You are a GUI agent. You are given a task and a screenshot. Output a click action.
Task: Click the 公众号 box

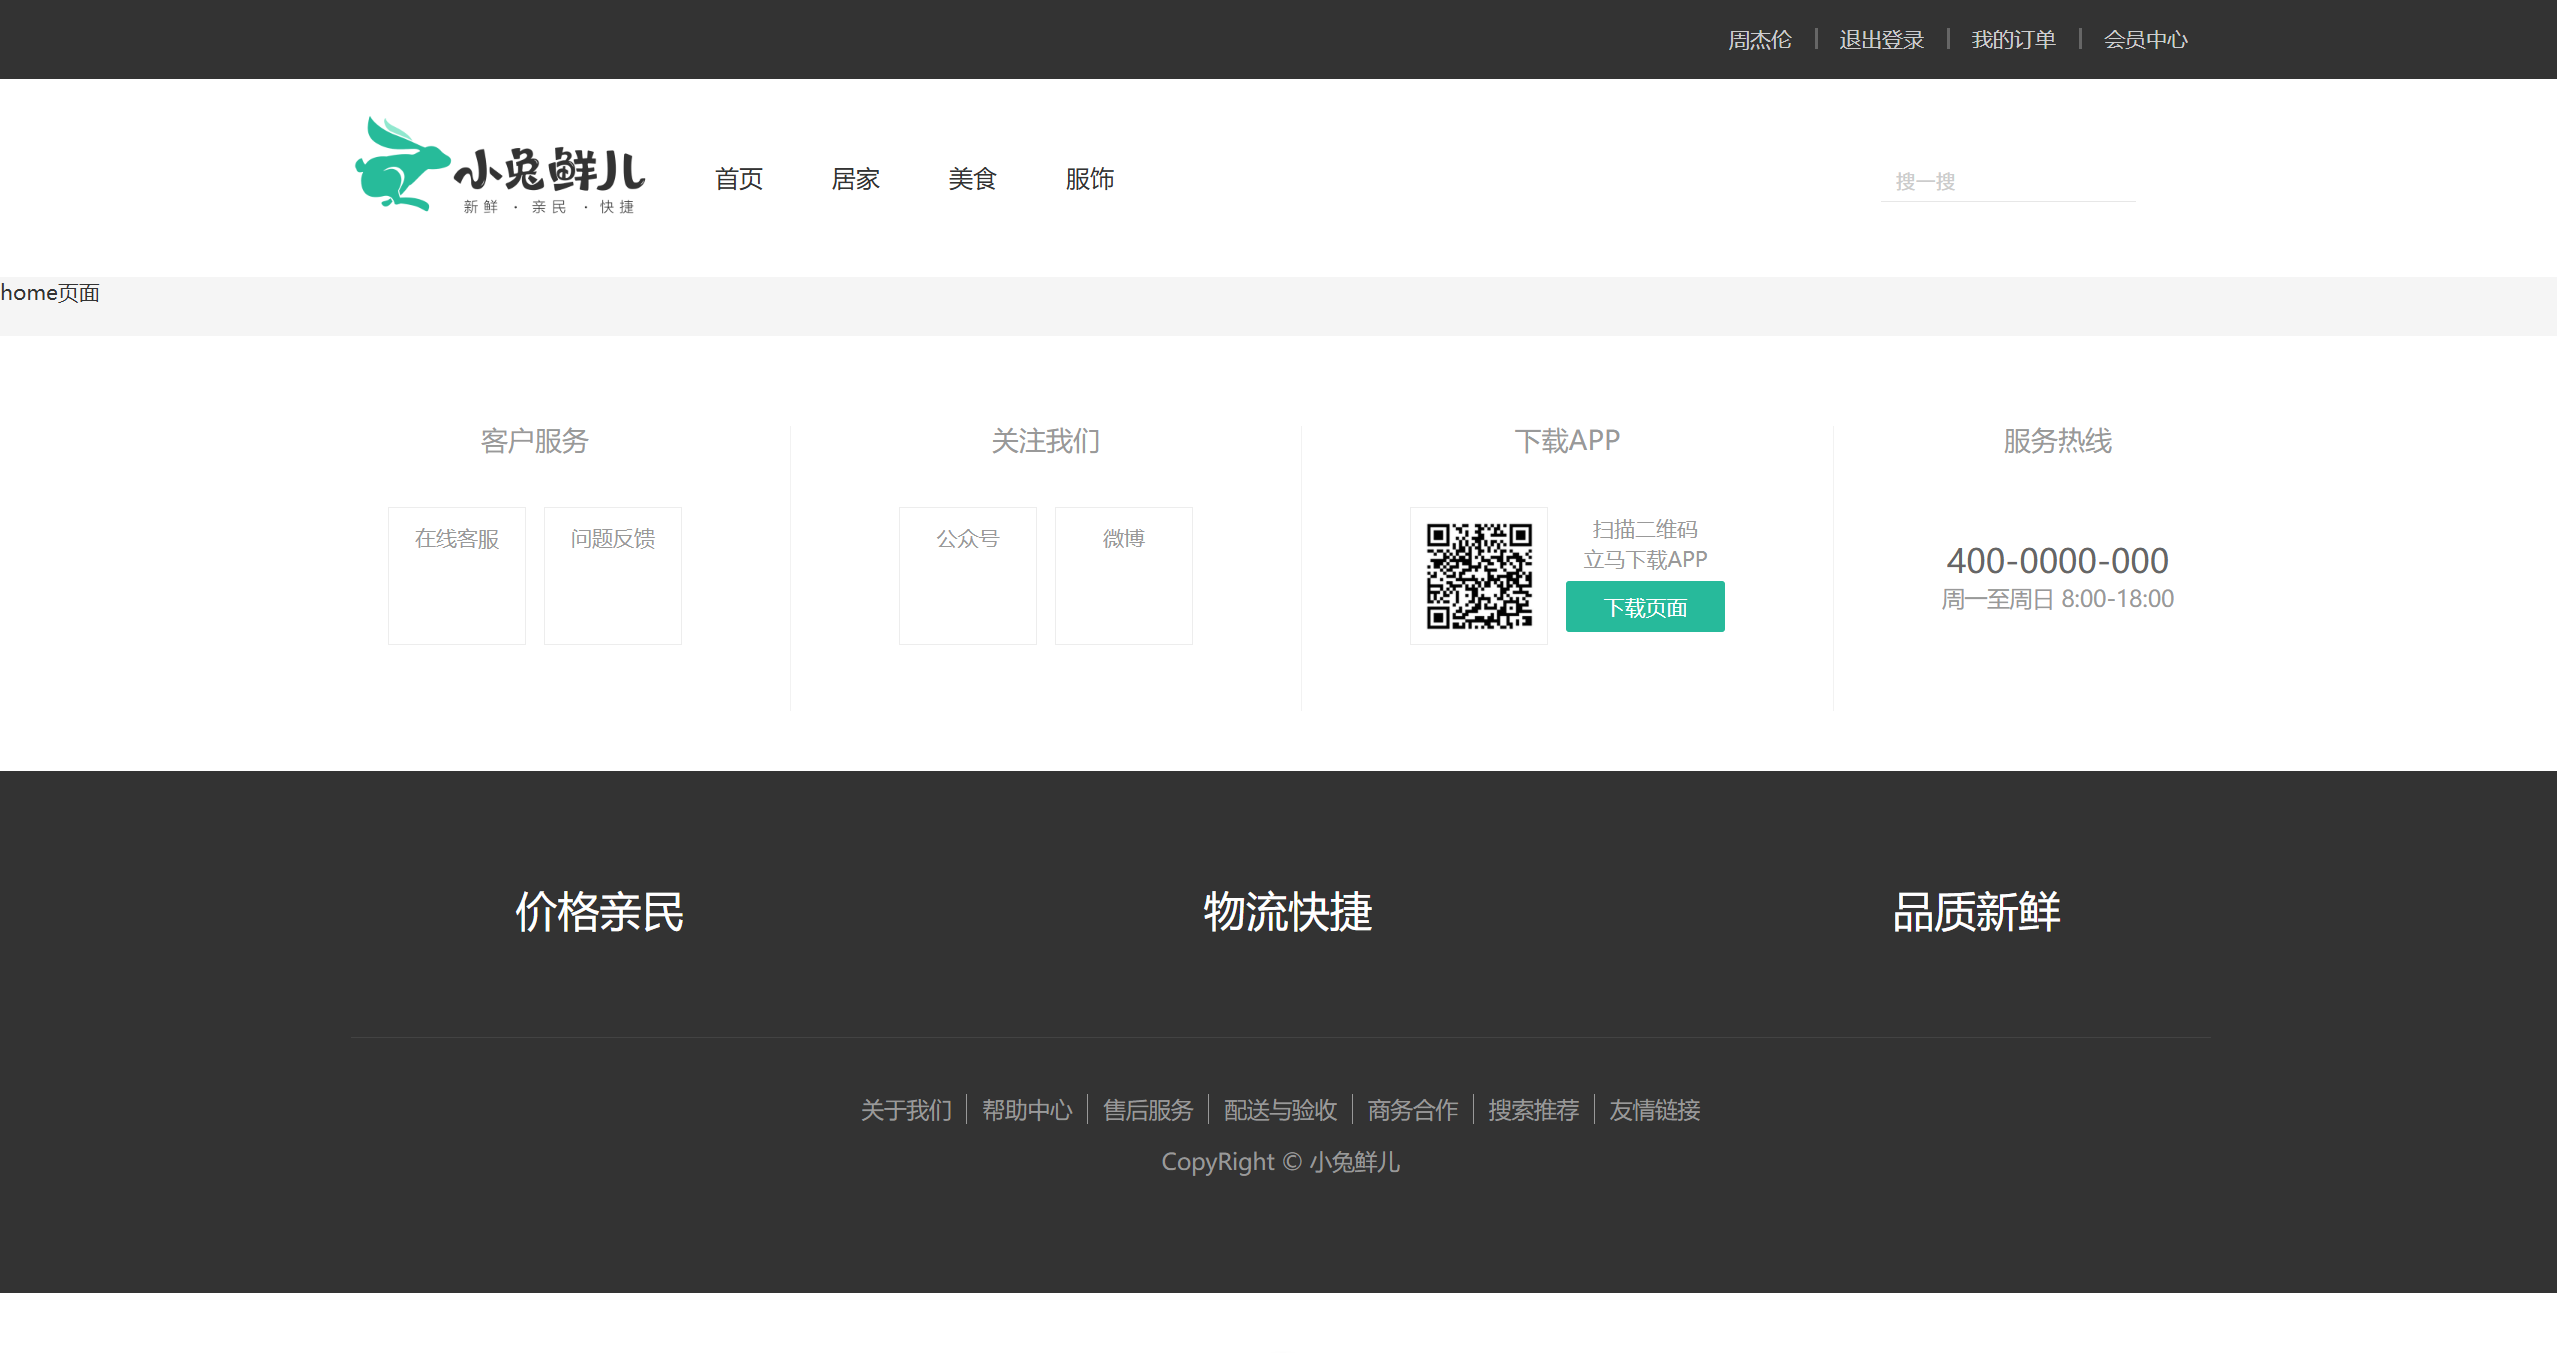(x=968, y=575)
